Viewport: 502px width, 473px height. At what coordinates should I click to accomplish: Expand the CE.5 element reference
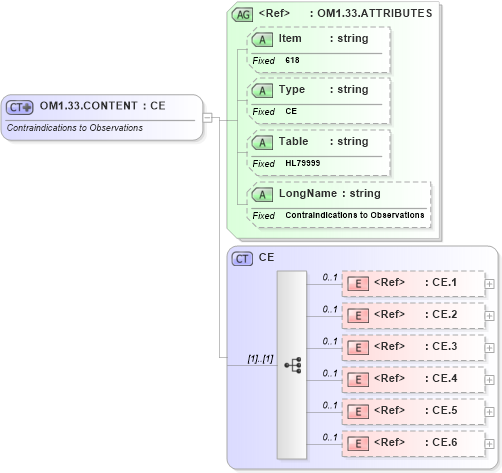(x=489, y=412)
